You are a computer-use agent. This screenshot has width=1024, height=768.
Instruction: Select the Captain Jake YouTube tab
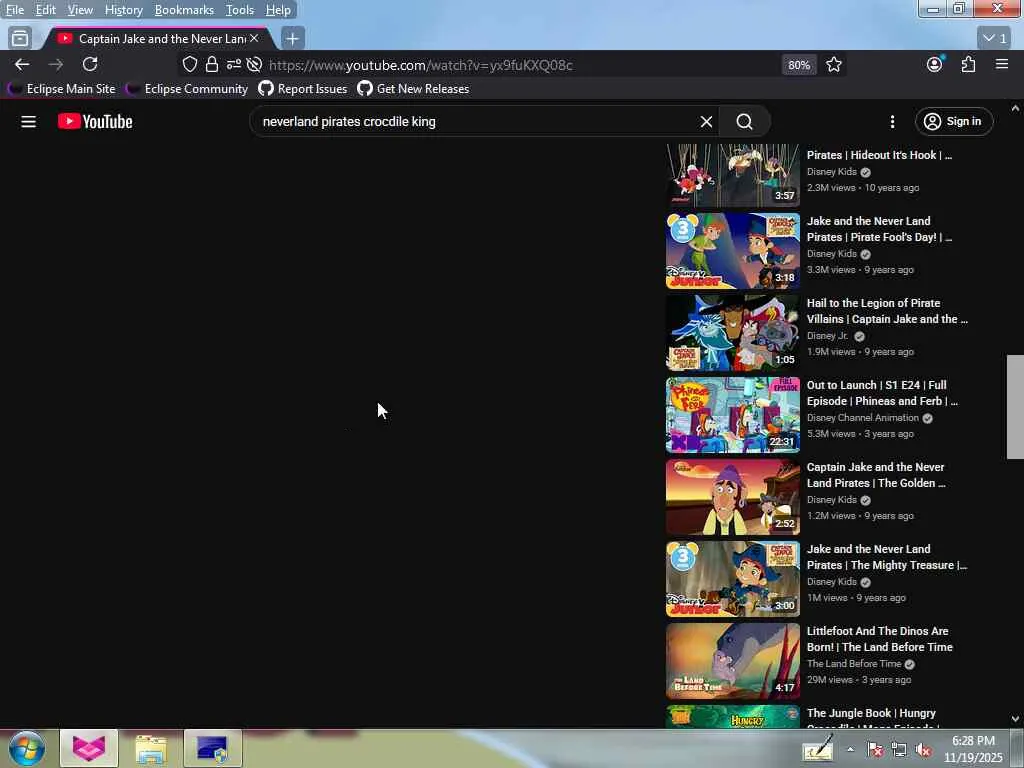(157, 39)
